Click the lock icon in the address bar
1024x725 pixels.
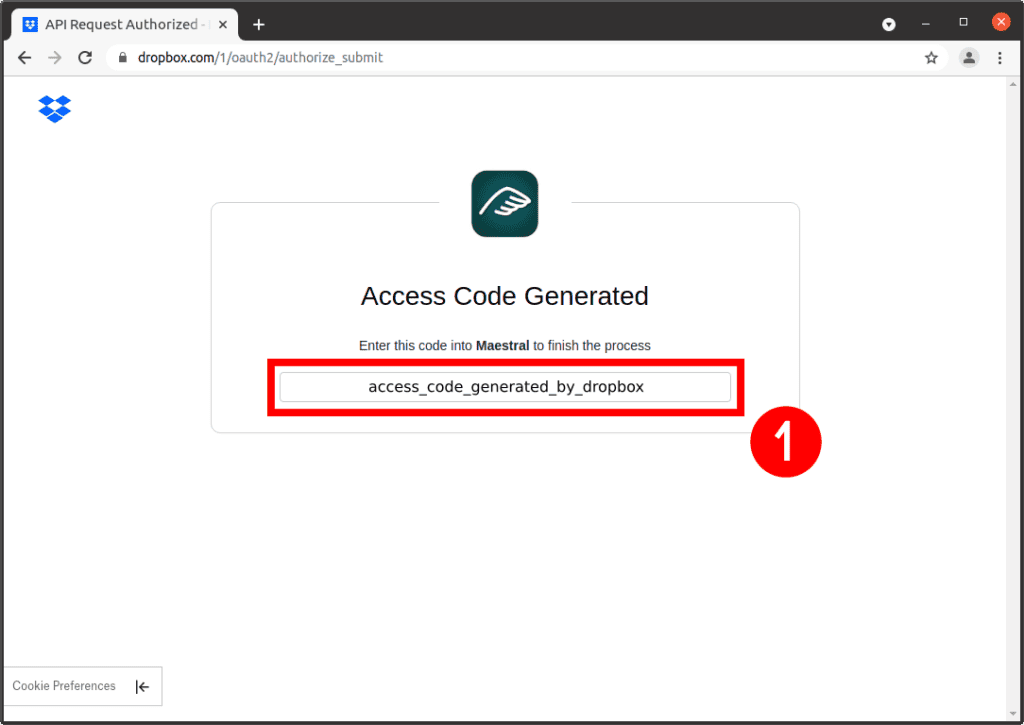pos(122,57)
